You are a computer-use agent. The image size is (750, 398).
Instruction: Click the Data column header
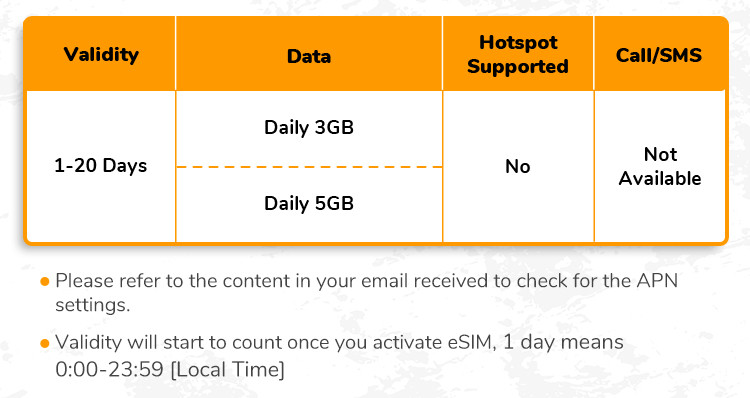309,56
